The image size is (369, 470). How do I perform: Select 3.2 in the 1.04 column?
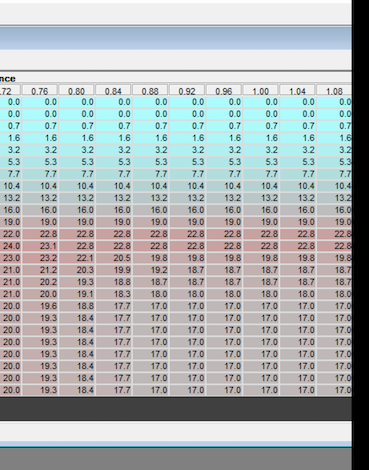pyautogui.click(x=298, y=150)
